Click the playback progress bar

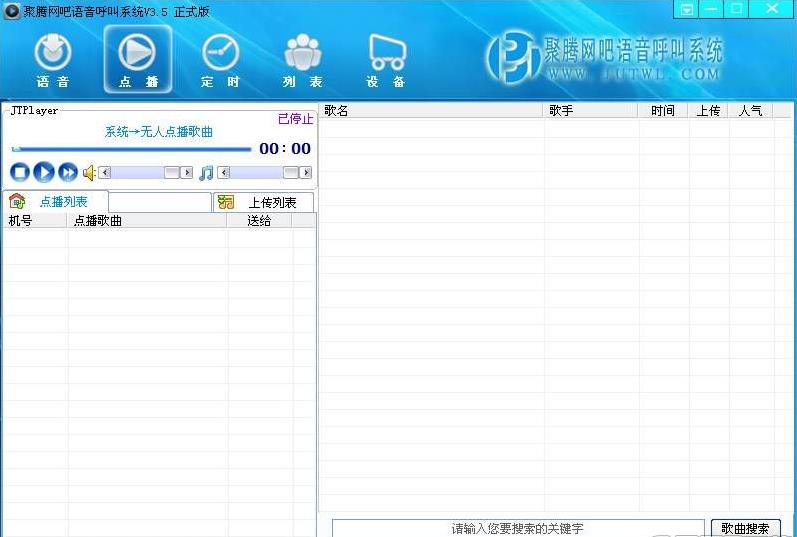click(x=131, y=149)
